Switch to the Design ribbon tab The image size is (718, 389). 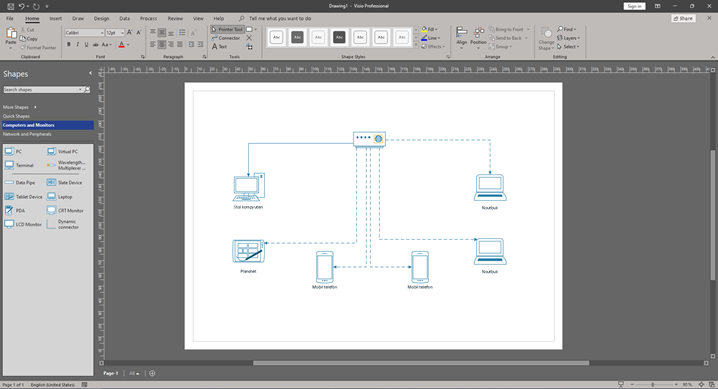pos(101,19)
